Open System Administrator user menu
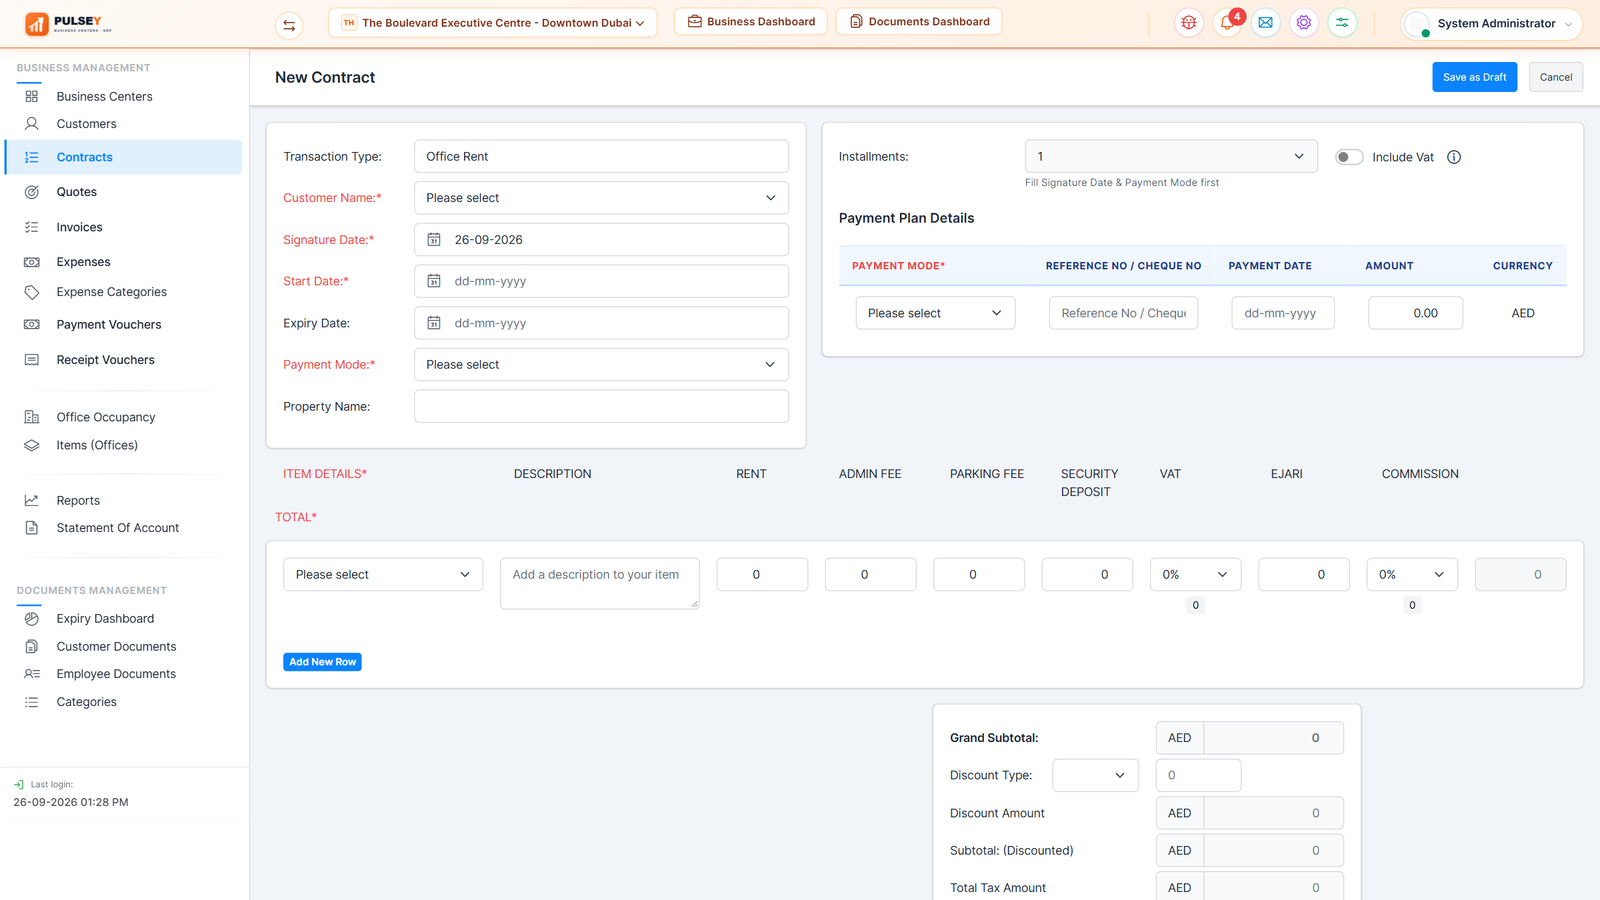The width and height of the screenshot is (1600, 900). (1492, 23)
